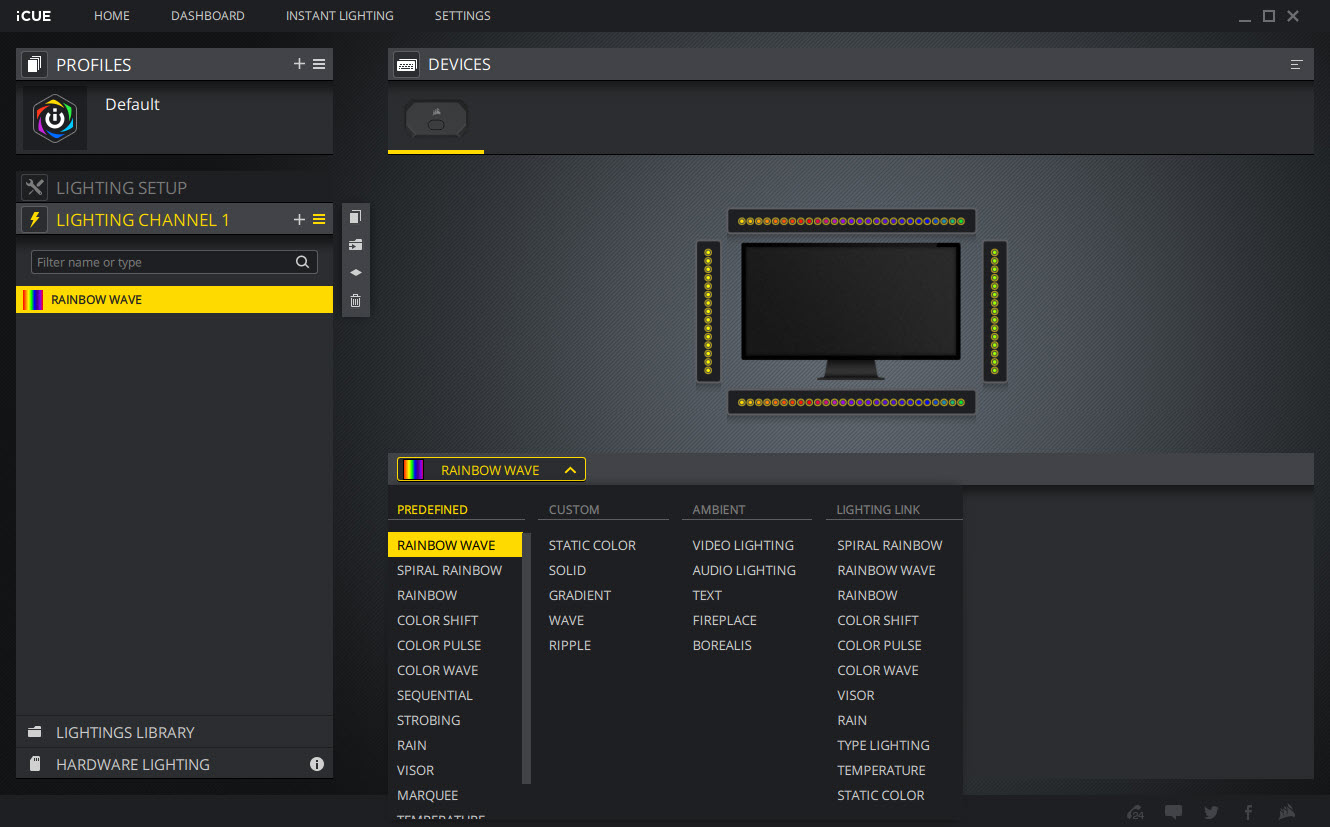Choose VISOR under Predefined

(416, 770)
